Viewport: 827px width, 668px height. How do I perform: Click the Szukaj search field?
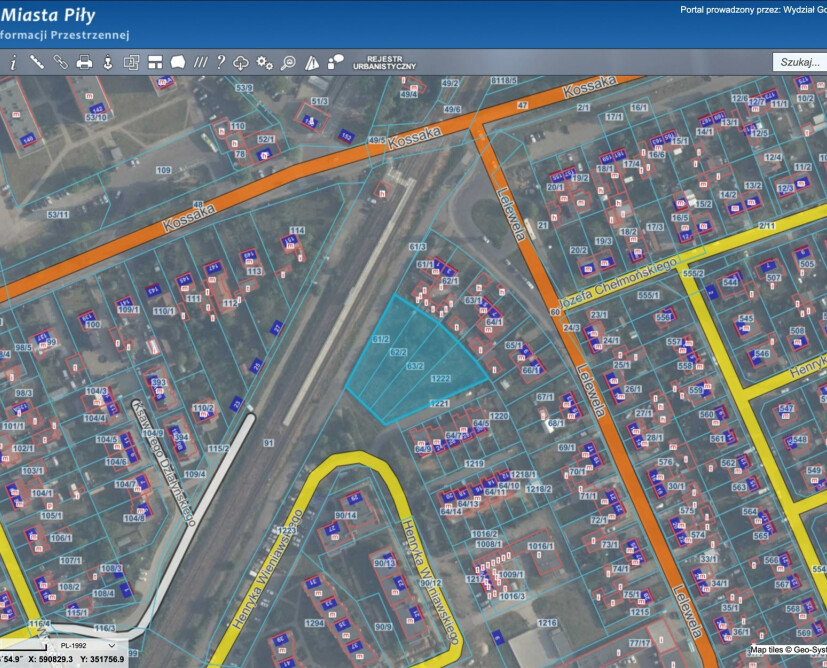[x=800, y=62]
